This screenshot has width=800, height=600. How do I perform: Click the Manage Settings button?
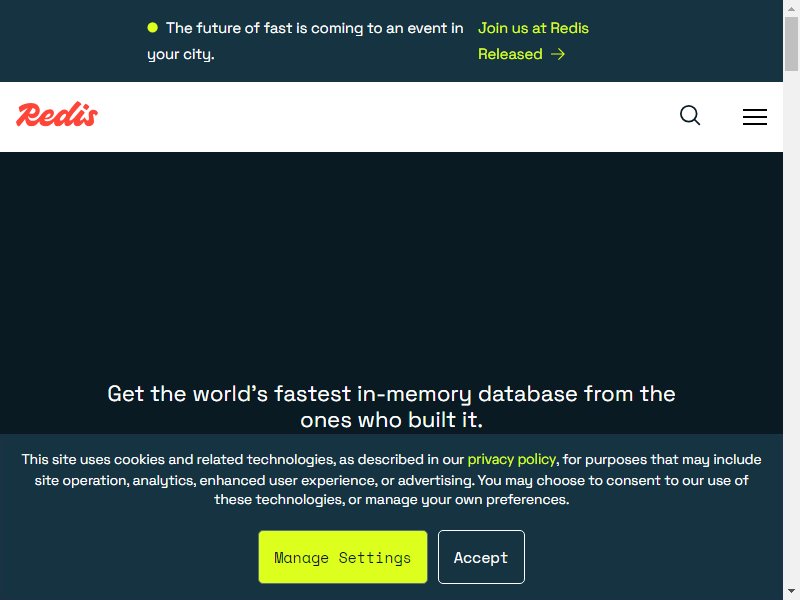[x=343, y=557]
